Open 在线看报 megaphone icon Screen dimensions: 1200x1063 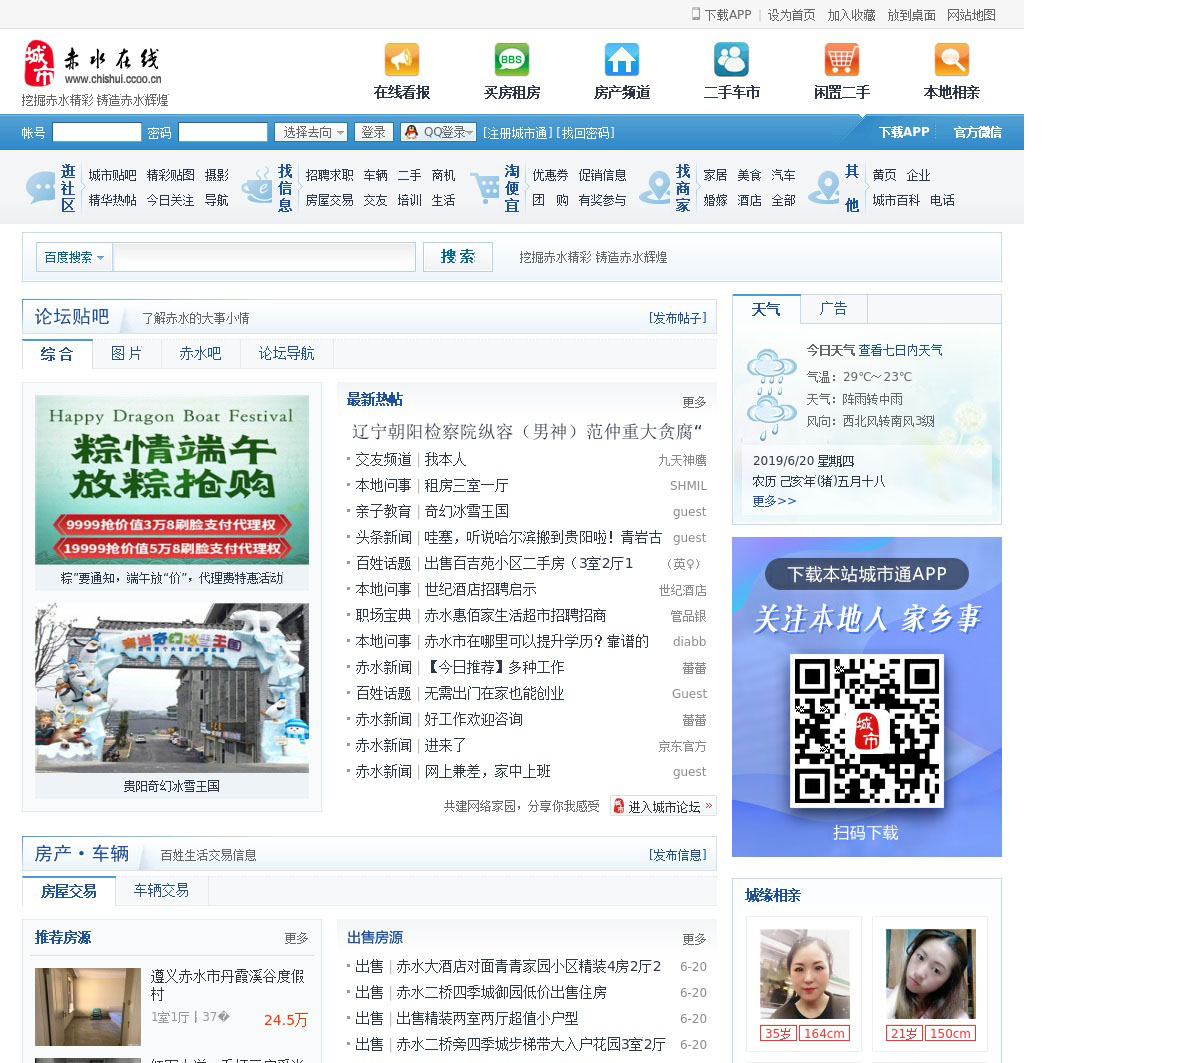point(402,60)
